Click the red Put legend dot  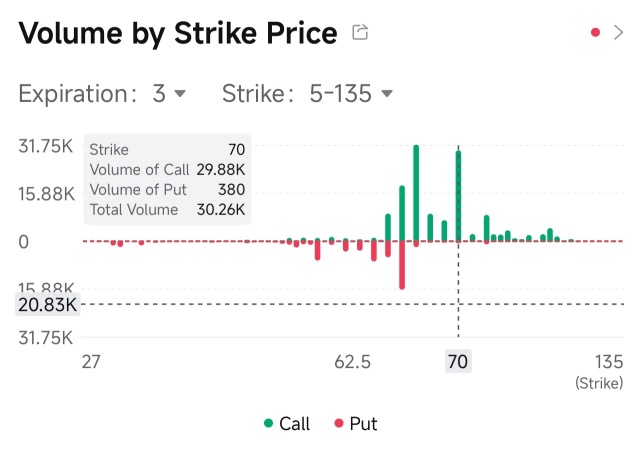pyautogui.click(x=339, y=423)
